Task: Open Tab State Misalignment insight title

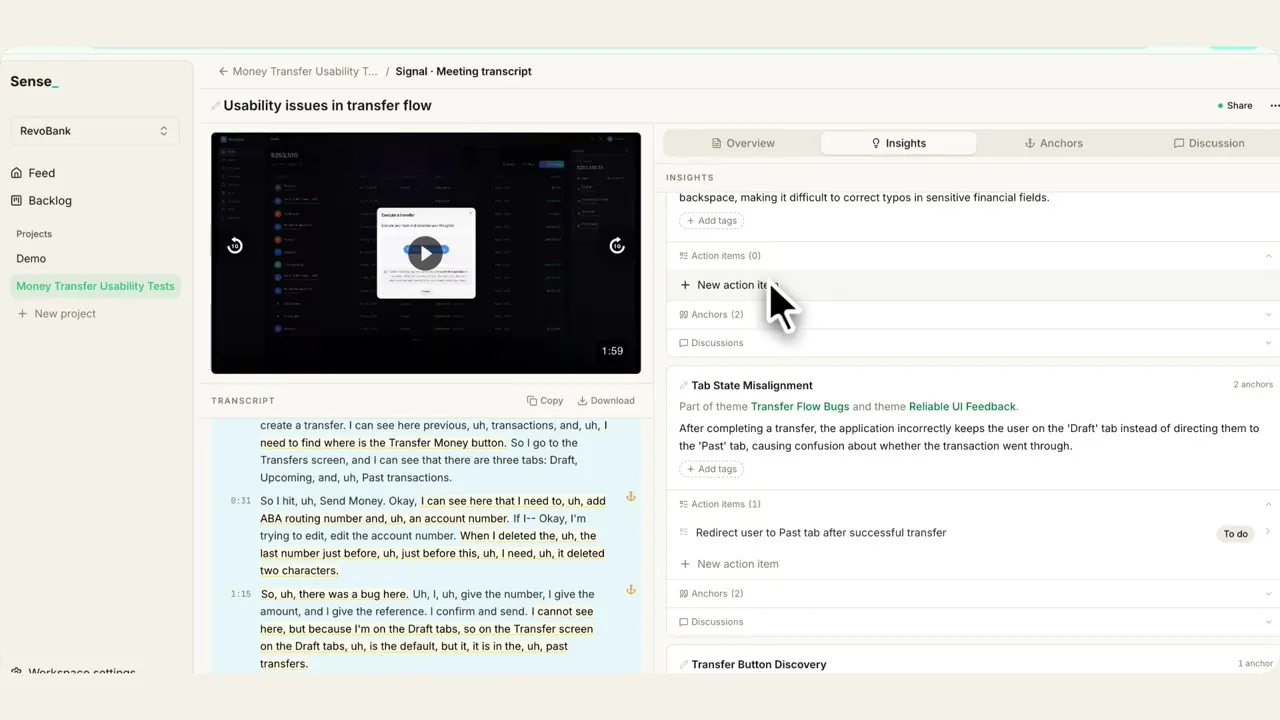Action: [752, 386]
